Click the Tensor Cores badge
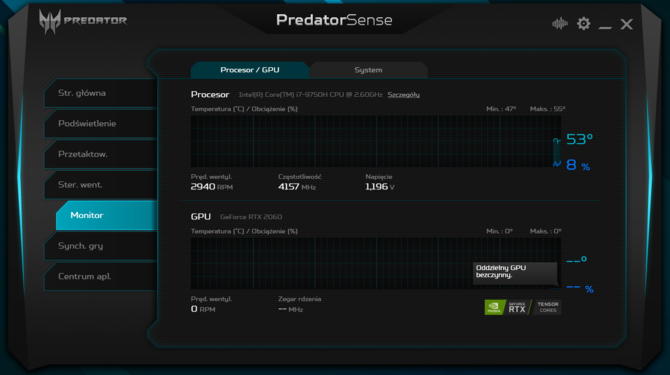The width and height of the screenshot is (670, 375). click(x=547, y=307)
